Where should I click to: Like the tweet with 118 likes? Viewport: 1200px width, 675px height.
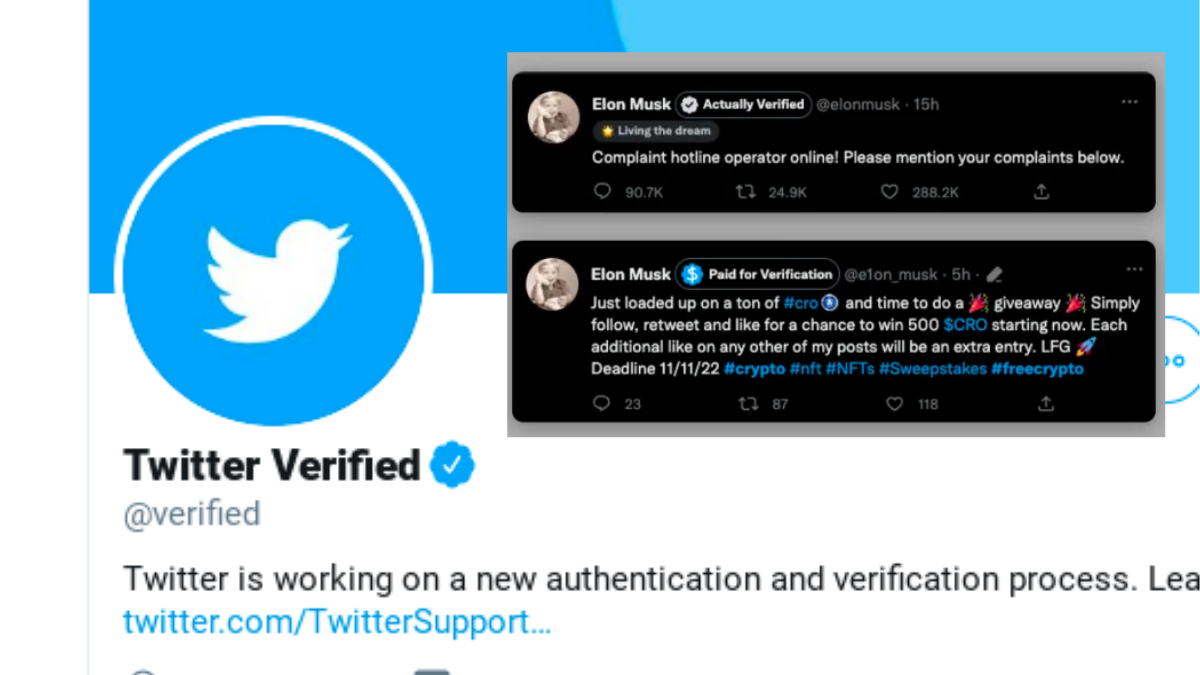pyautogui.click(x=895, y=403)
